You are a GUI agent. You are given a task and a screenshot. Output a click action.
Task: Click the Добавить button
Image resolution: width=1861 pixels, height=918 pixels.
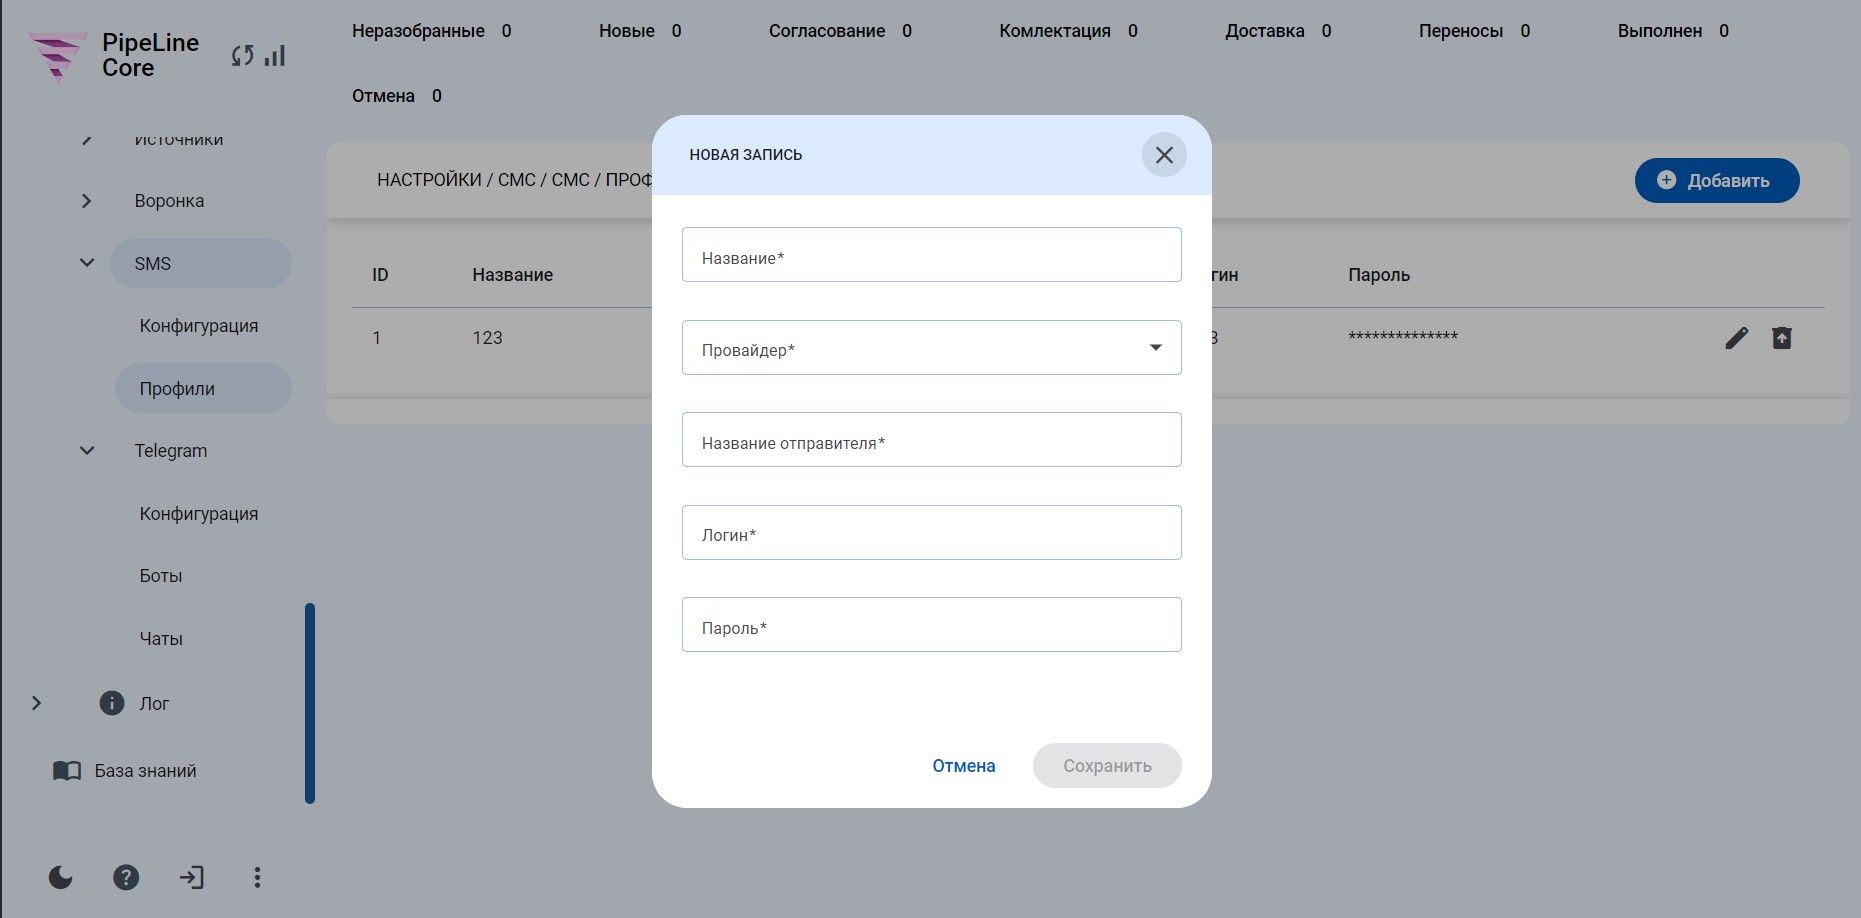click(x=1717, y=181)
